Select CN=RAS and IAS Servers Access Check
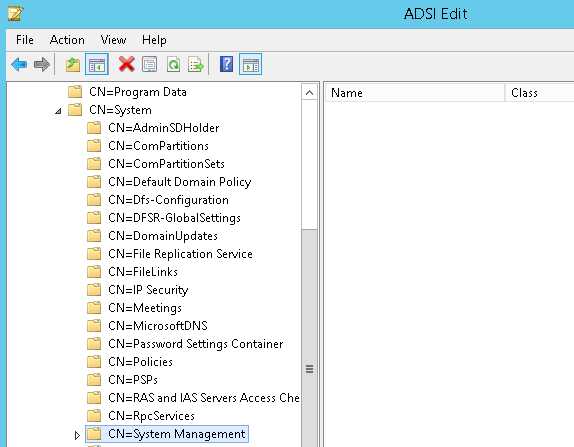 tap(204, 398)
